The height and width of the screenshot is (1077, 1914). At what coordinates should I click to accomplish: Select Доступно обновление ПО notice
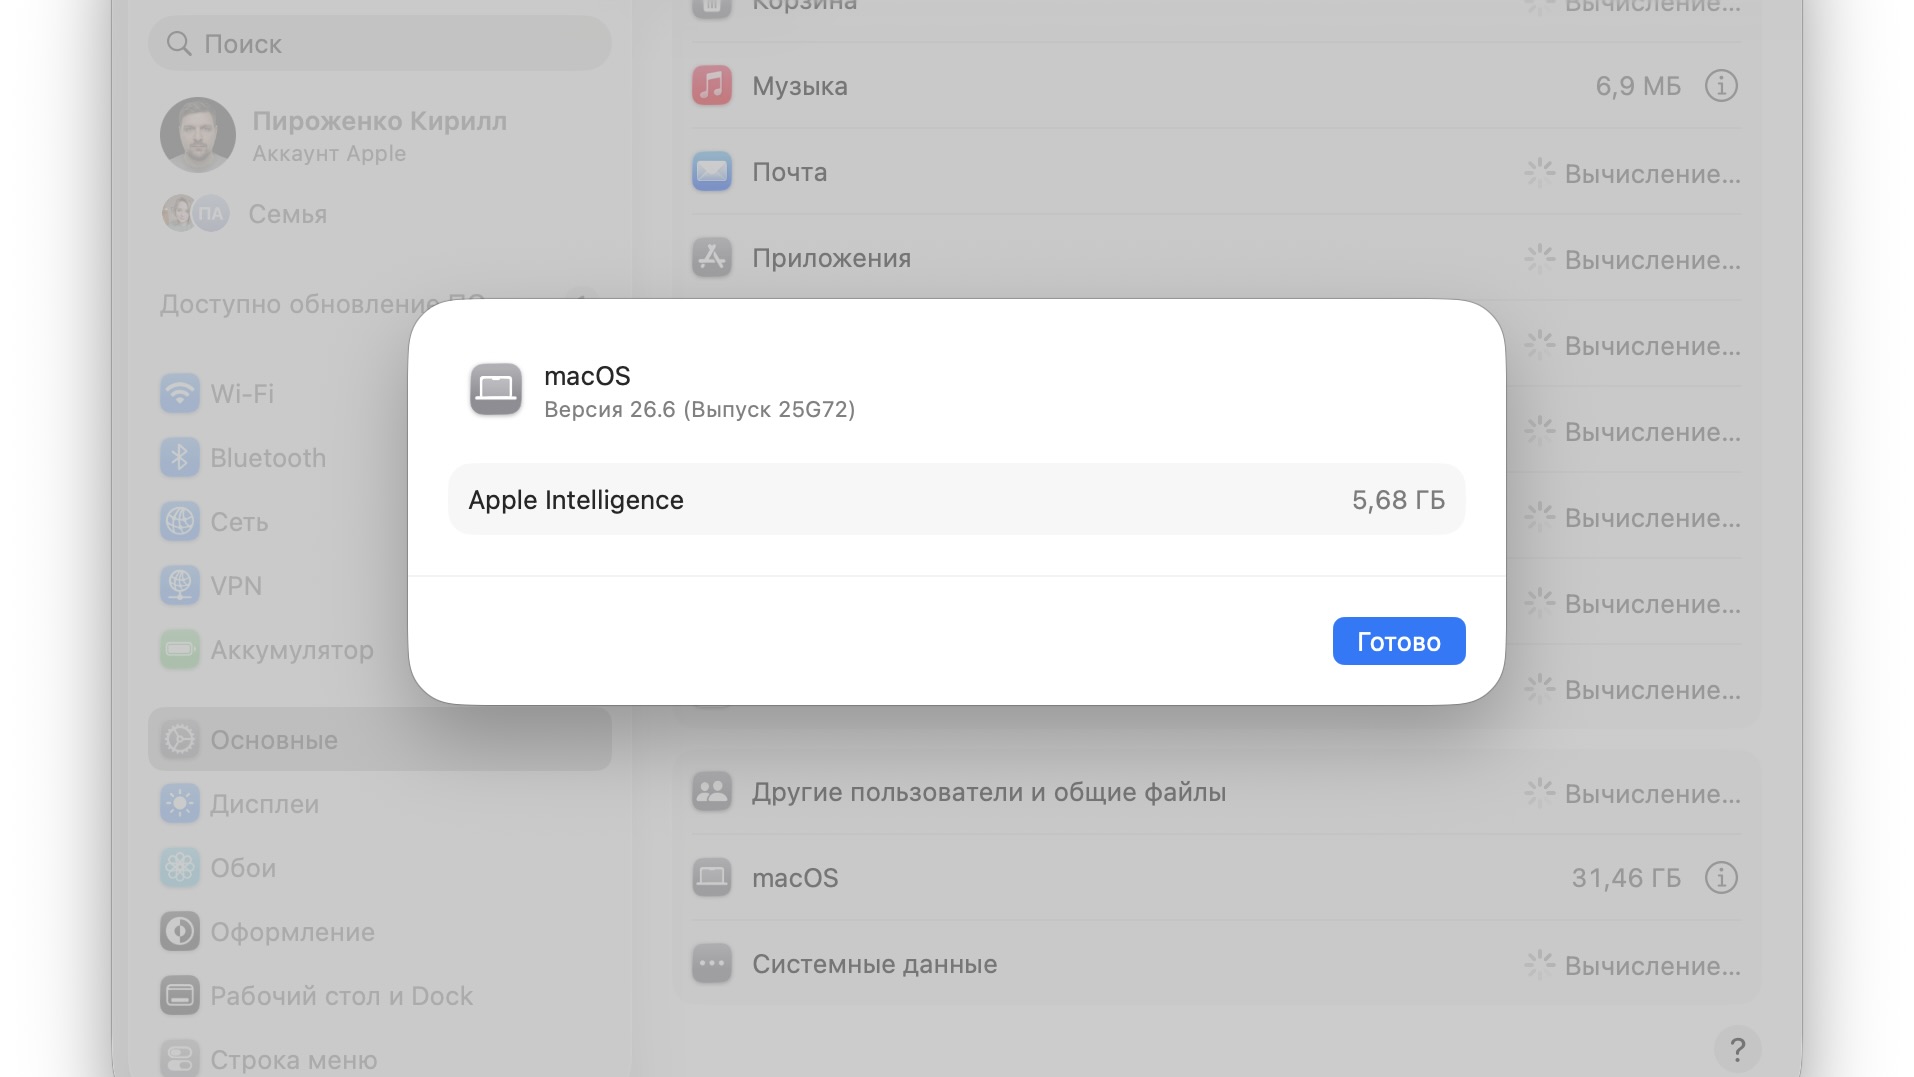(x=322, y=303)
